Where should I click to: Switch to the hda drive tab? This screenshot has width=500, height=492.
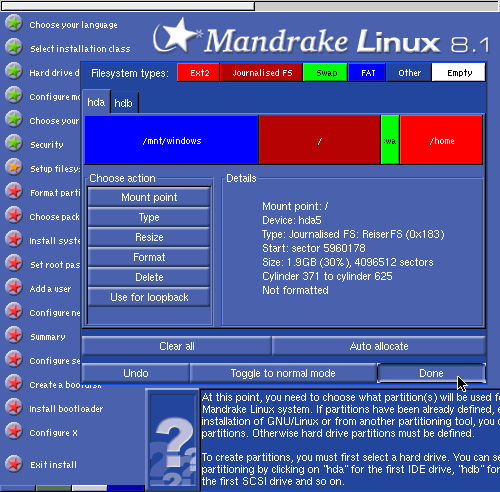(96, 102)
